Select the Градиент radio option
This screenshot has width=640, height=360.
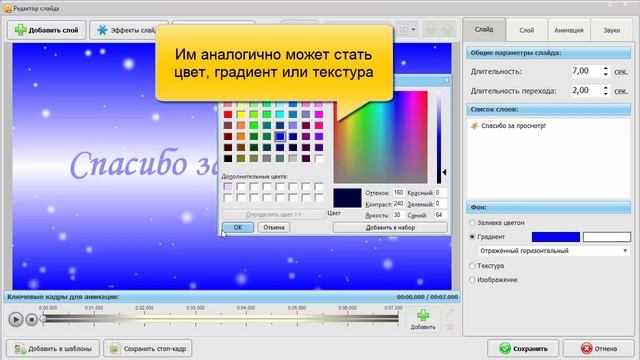coord(472,237)
